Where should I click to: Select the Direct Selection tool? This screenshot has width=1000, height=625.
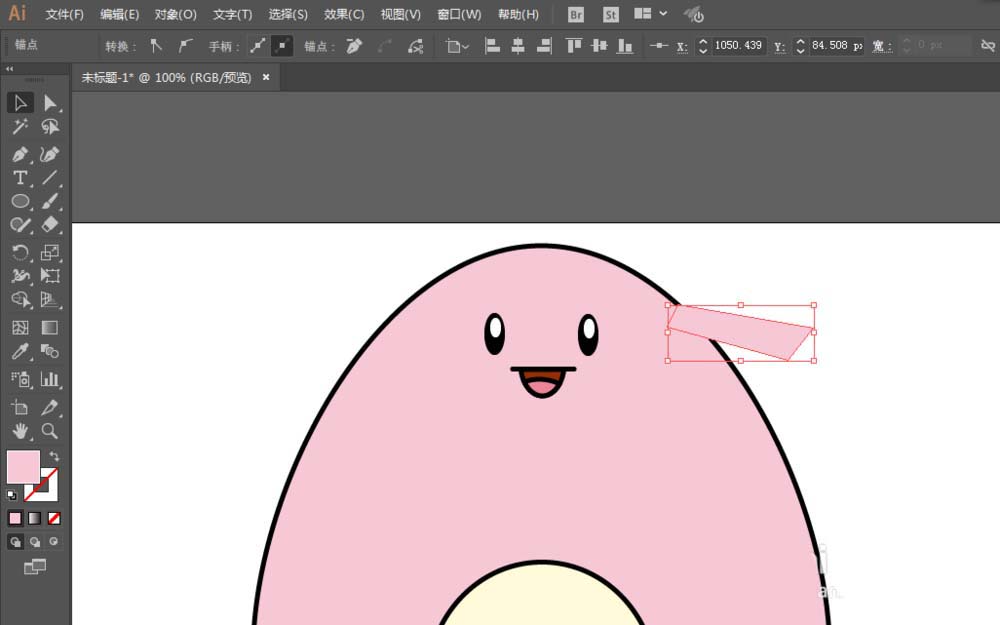pos(50,103)
